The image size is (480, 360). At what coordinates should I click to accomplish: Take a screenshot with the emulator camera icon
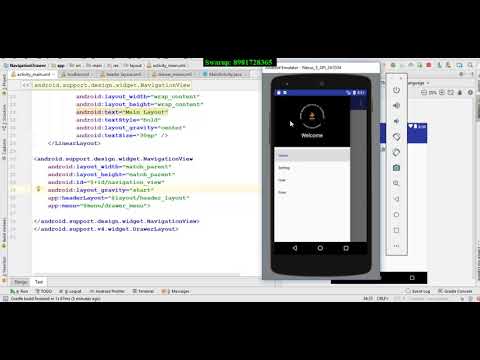click(396, 168)
